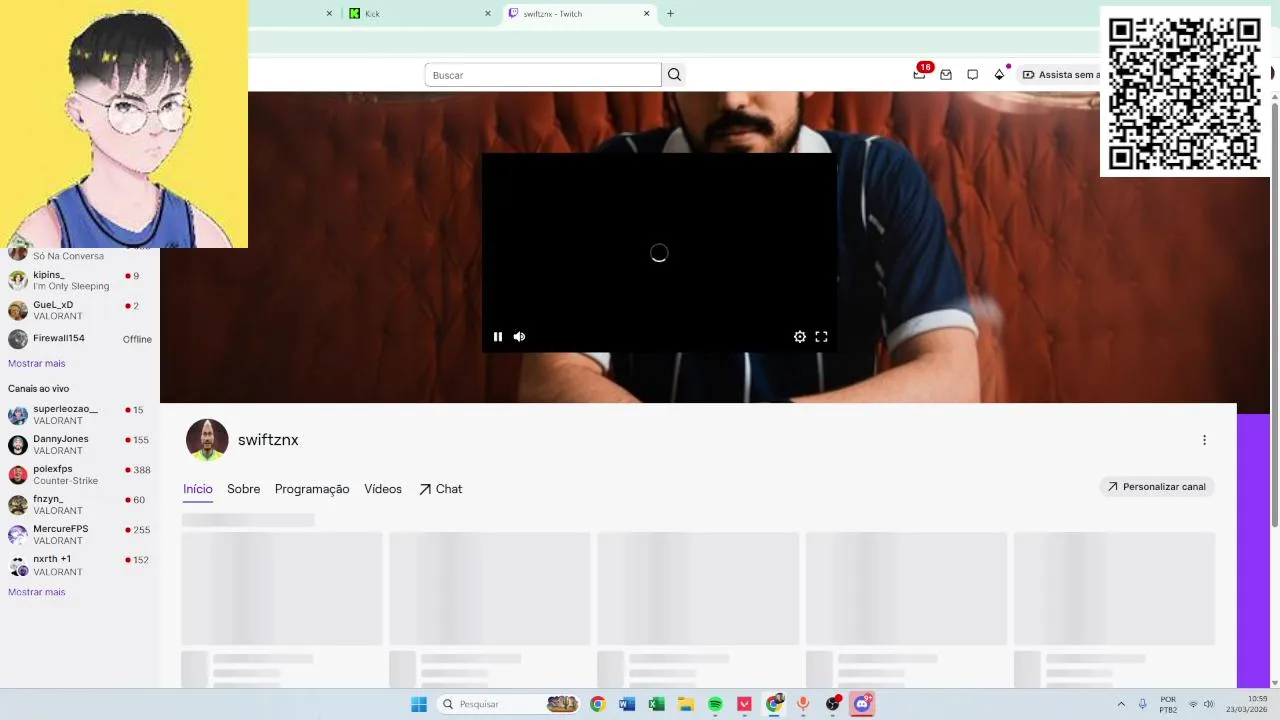The height and width of the screenshot is (720, 1280).
Task: Open nxrth +1 channel in sidebar
Action: (80, 565)
